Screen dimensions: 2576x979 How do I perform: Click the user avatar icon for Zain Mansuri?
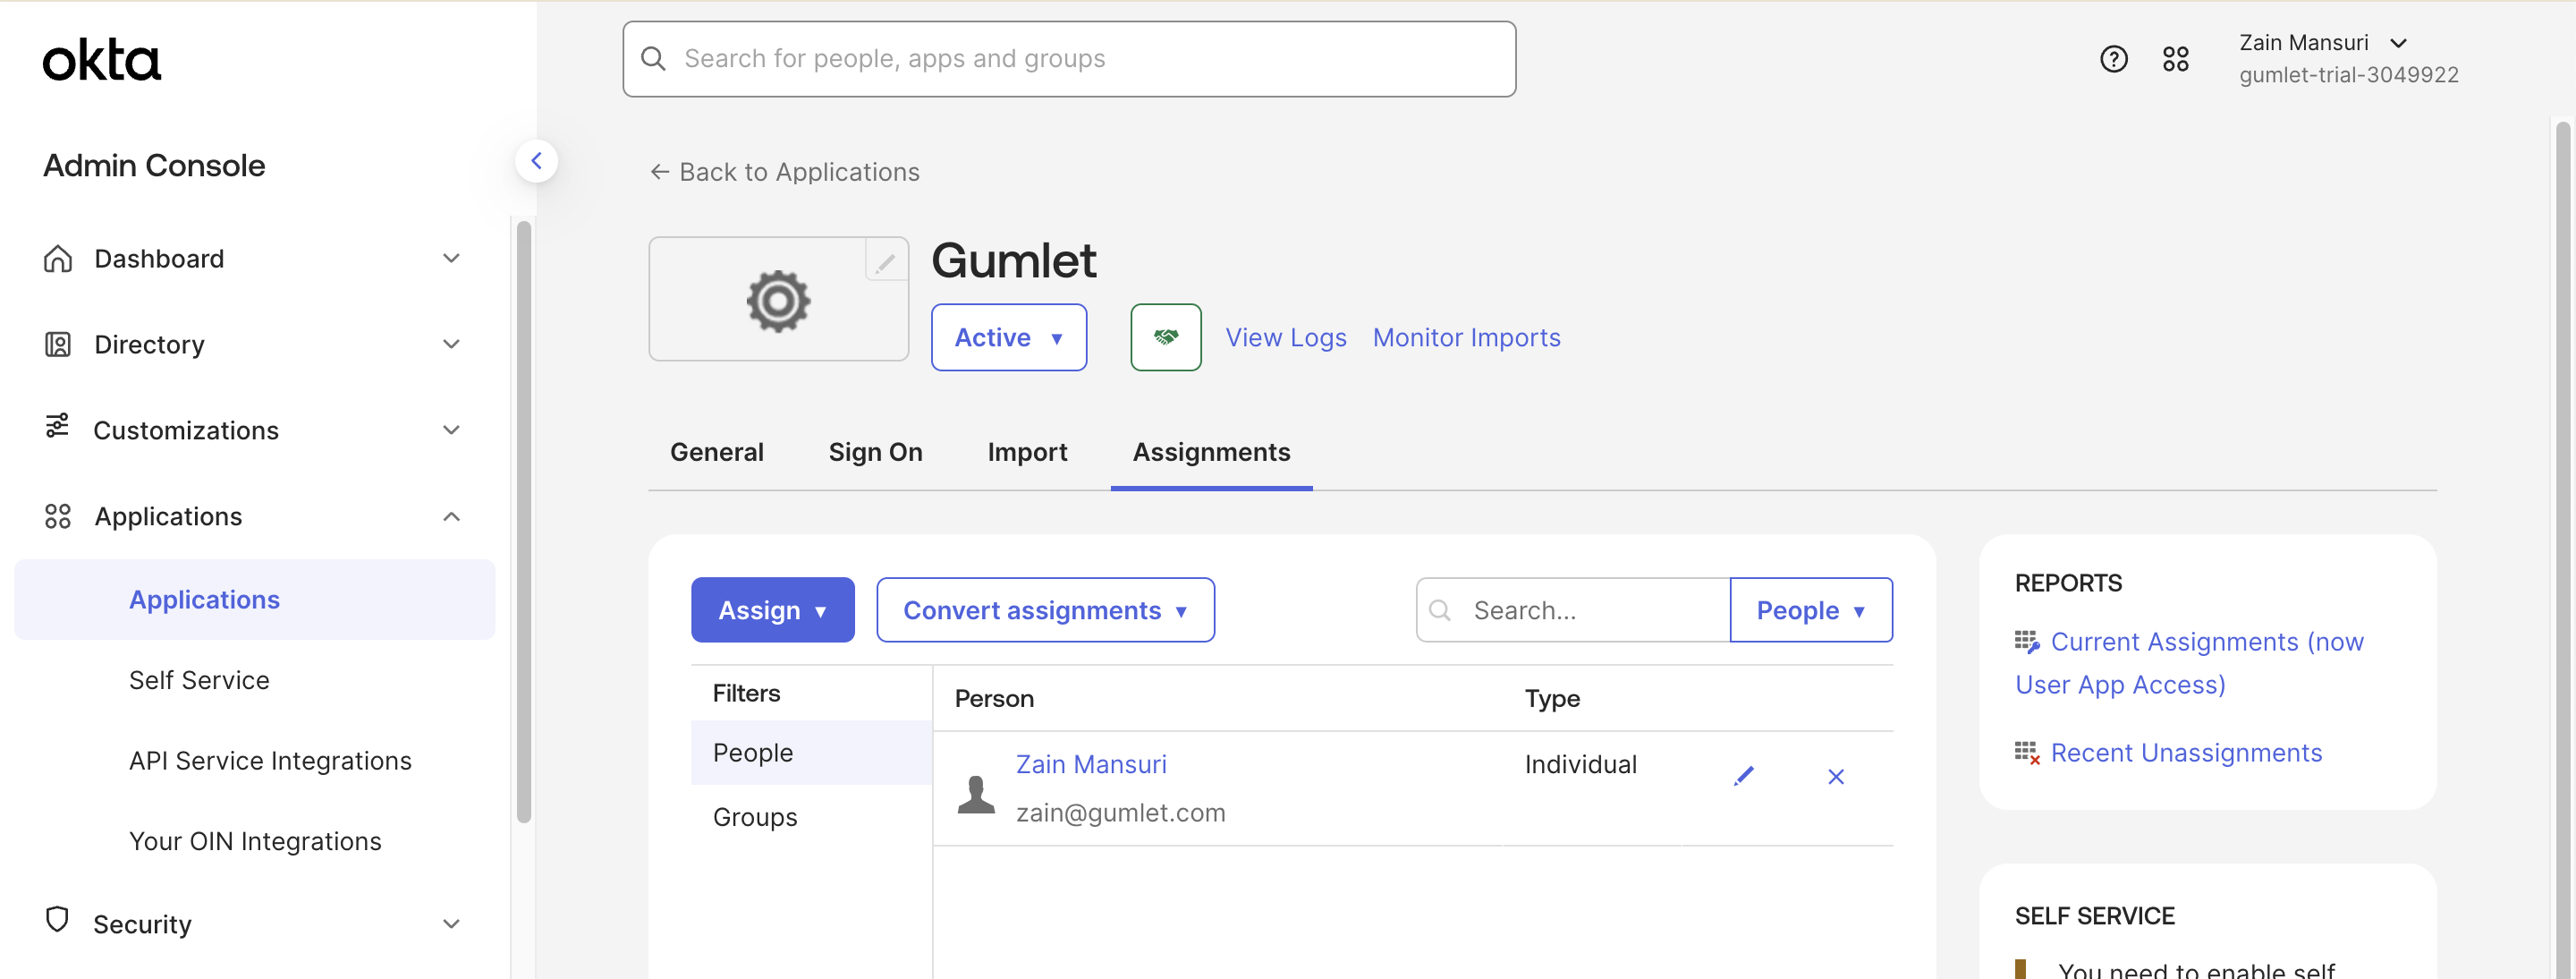pos(976,795)
